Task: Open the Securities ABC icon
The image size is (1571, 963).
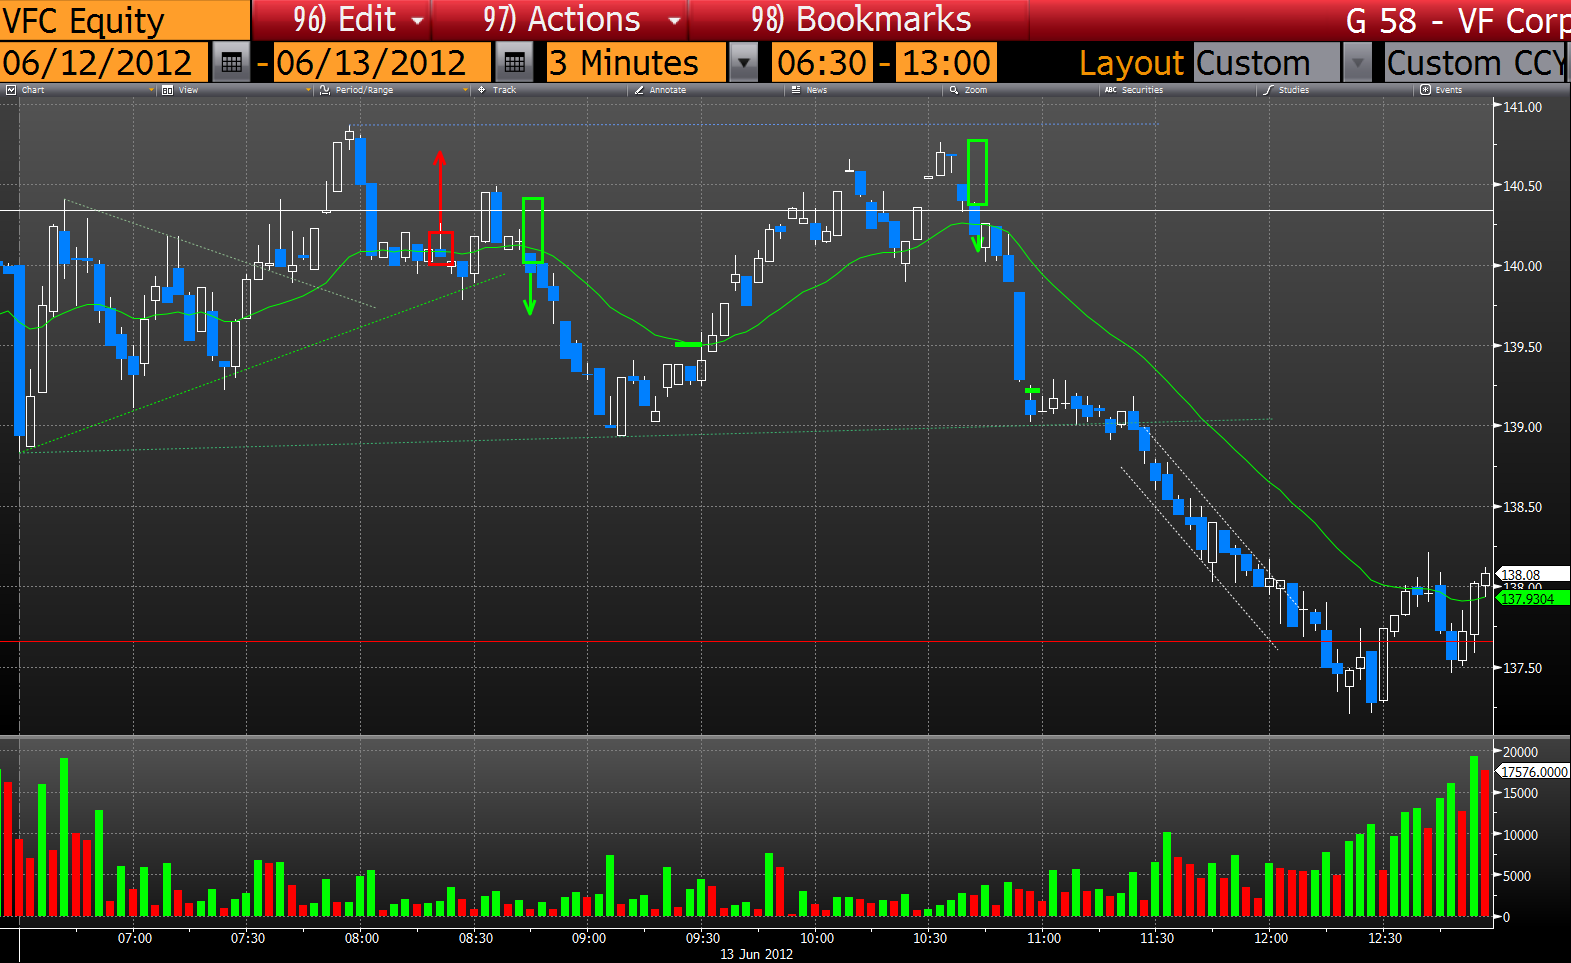Action: (x=1111, y=90)
